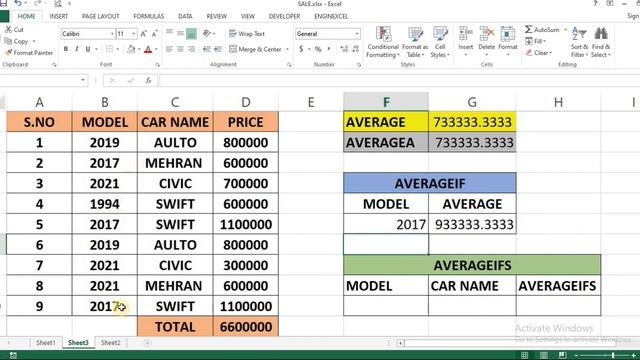The image size is (640, 360).
Task: Open the Merge & Center dropdown arrow
Action: coord(287,49)
